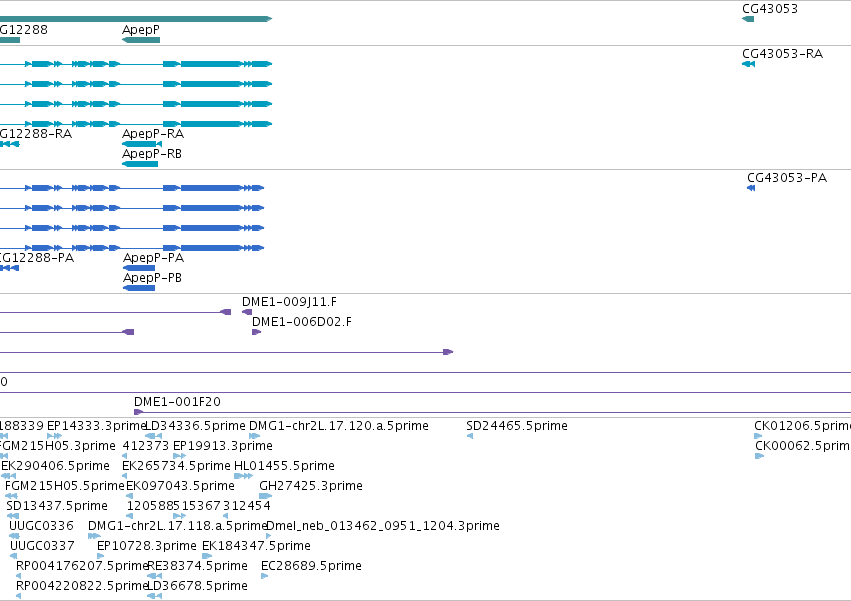
Task: Click the EC28689.5prime EST label
Action: [x=311, y=566]
